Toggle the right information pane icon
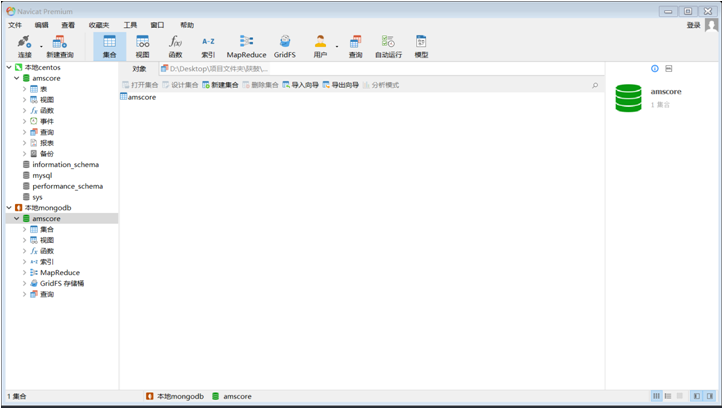This screenshot has width=722, height=408. [x=710, y=396]
